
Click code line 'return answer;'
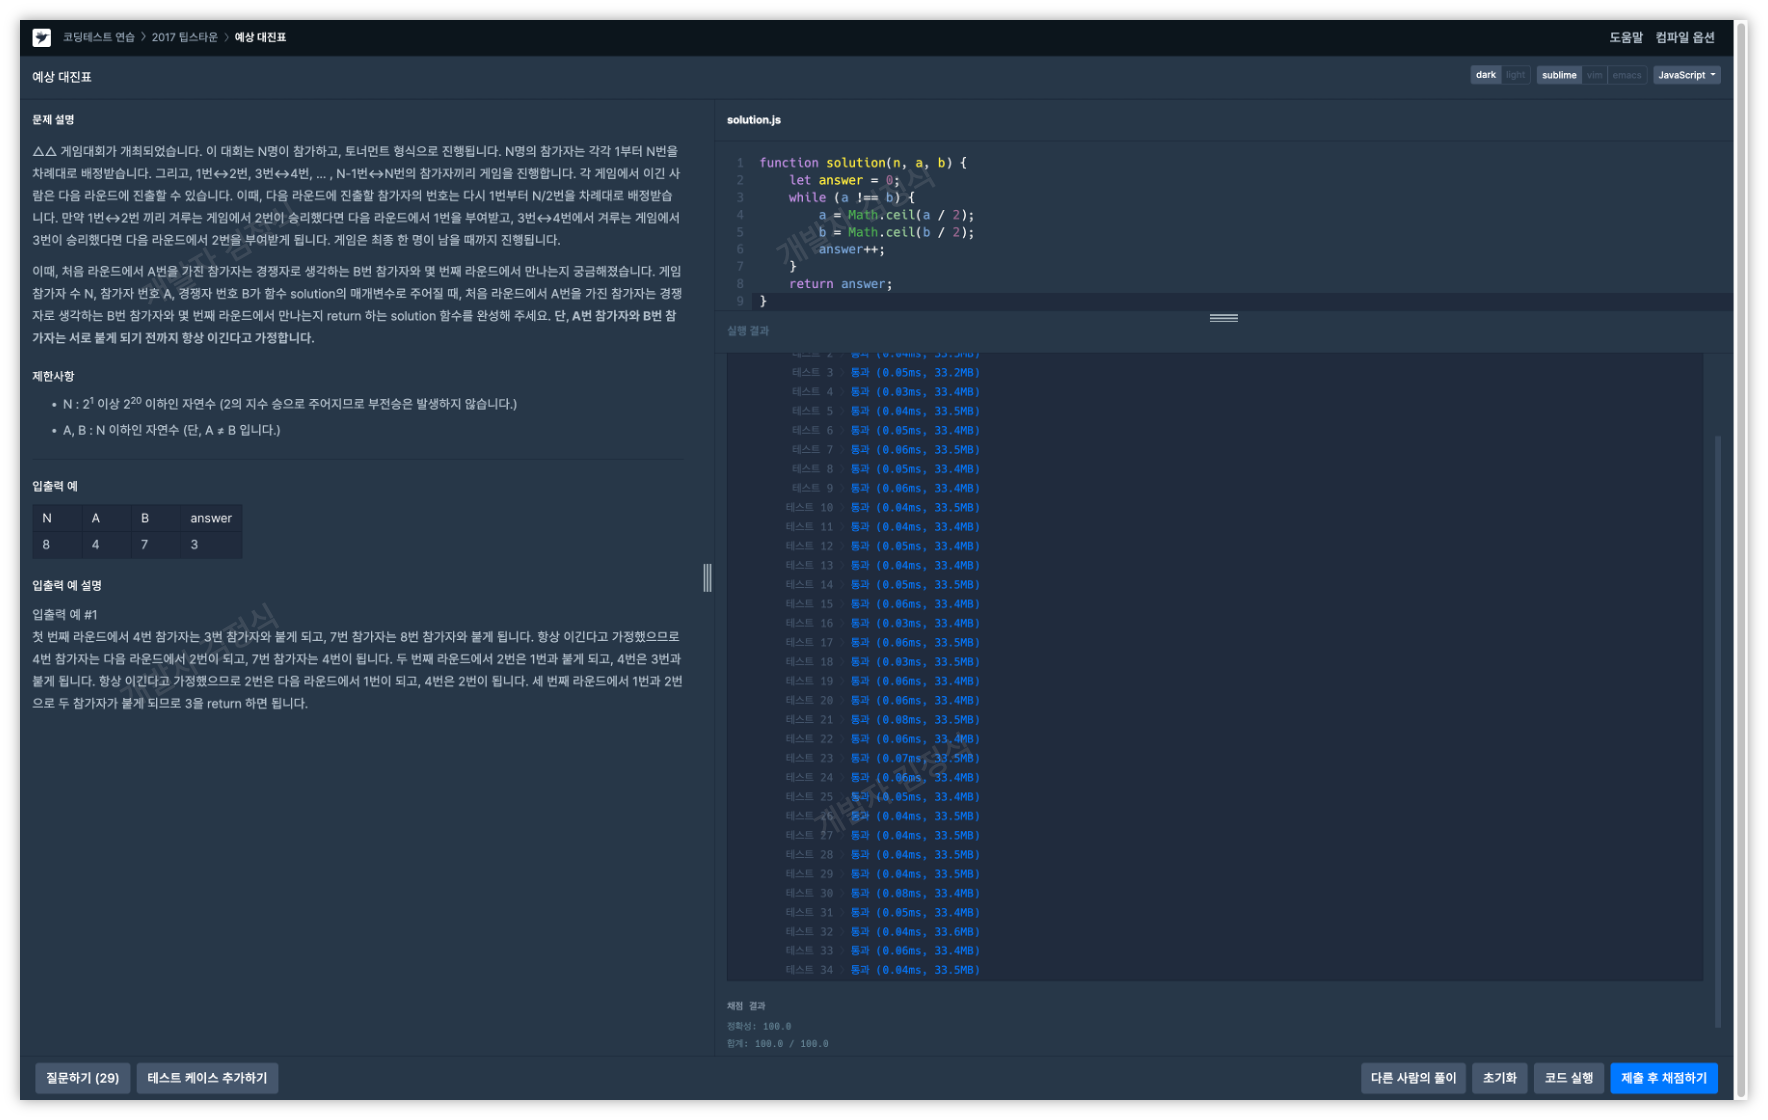click(x=840, y=284)
